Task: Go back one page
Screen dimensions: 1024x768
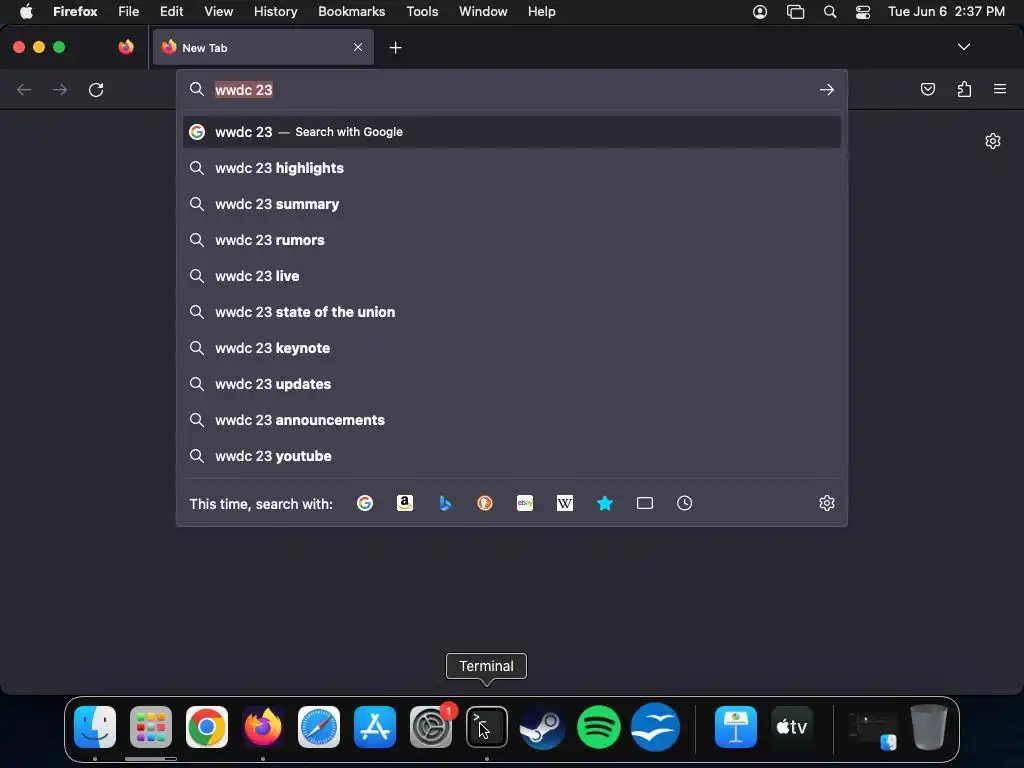Action: click(x=24, y=89)
